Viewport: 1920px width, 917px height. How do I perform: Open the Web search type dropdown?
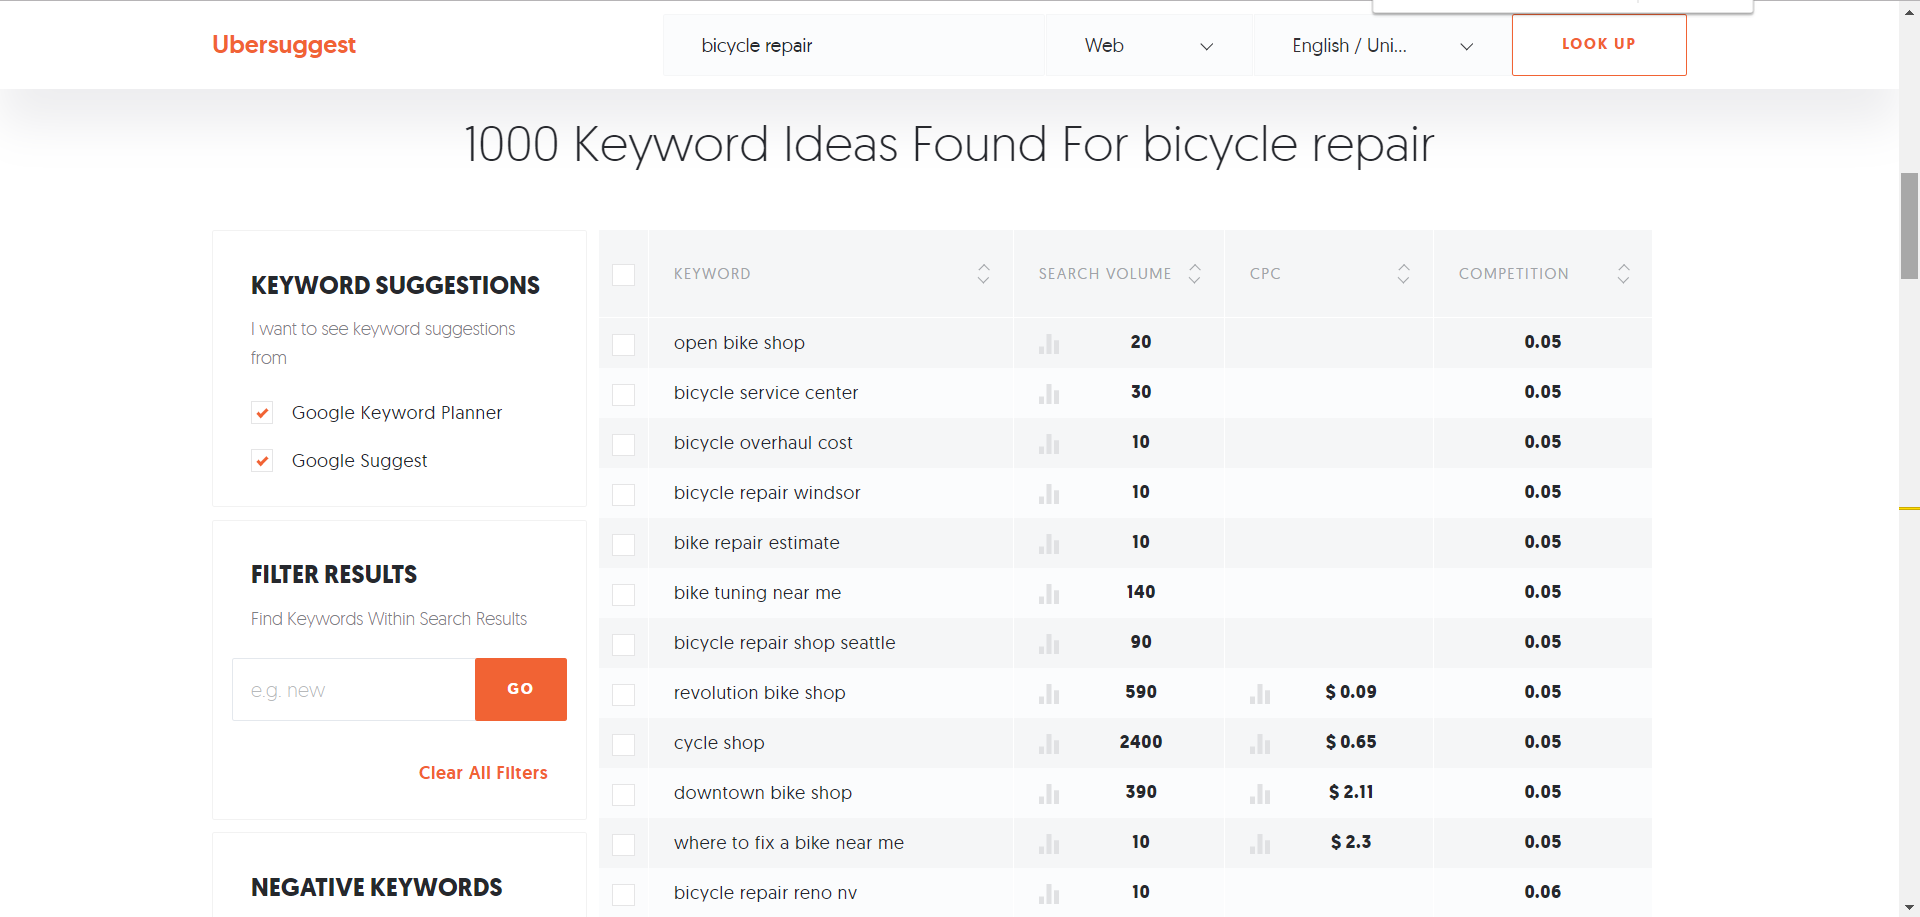coord(1149,45)
